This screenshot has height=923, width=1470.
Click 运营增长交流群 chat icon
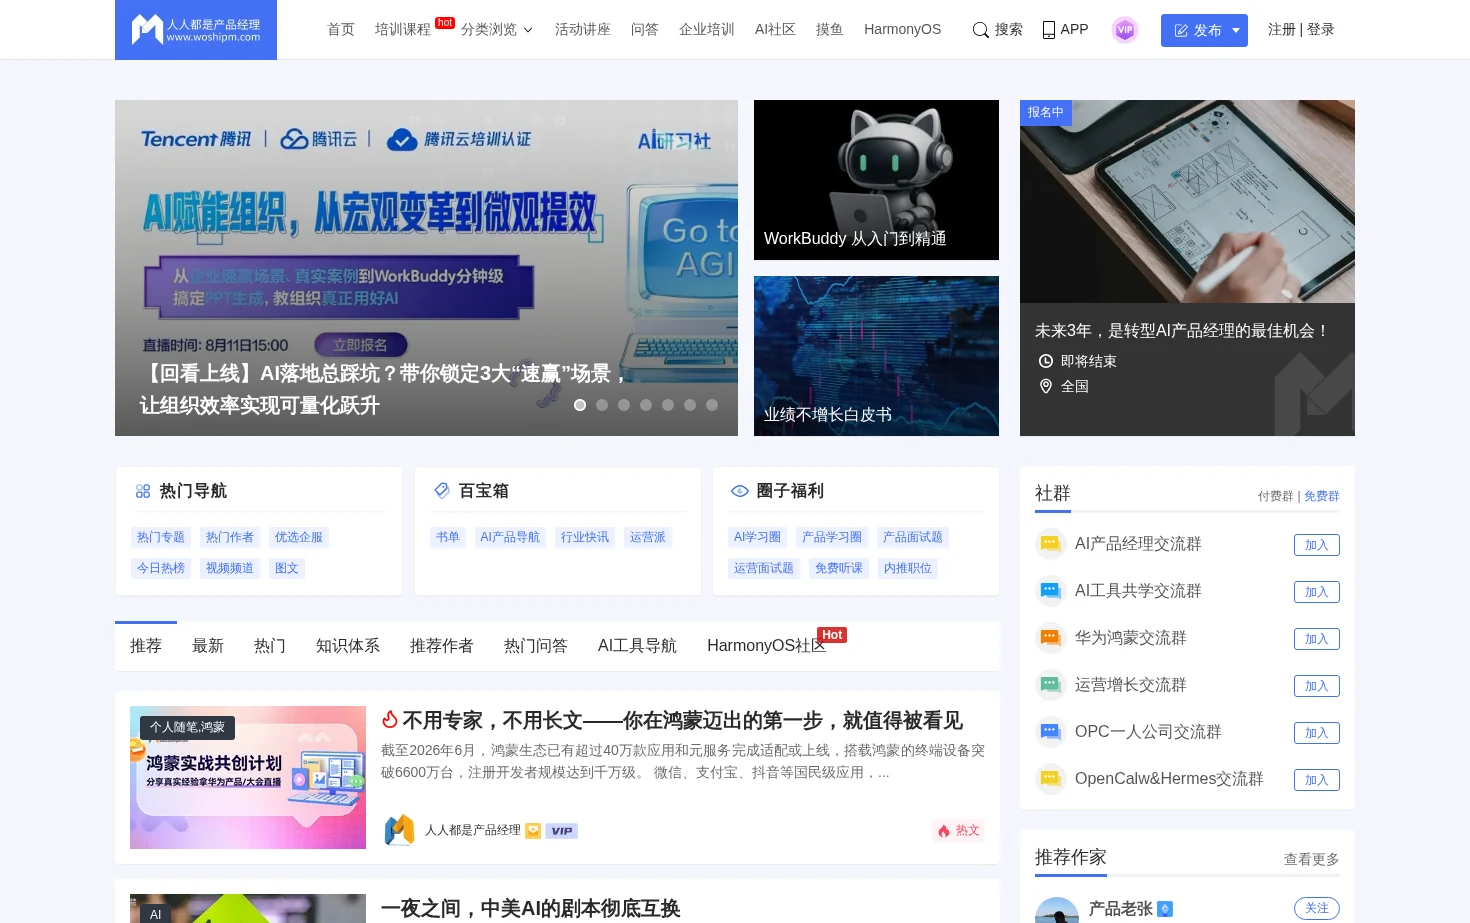point(1050,685)
